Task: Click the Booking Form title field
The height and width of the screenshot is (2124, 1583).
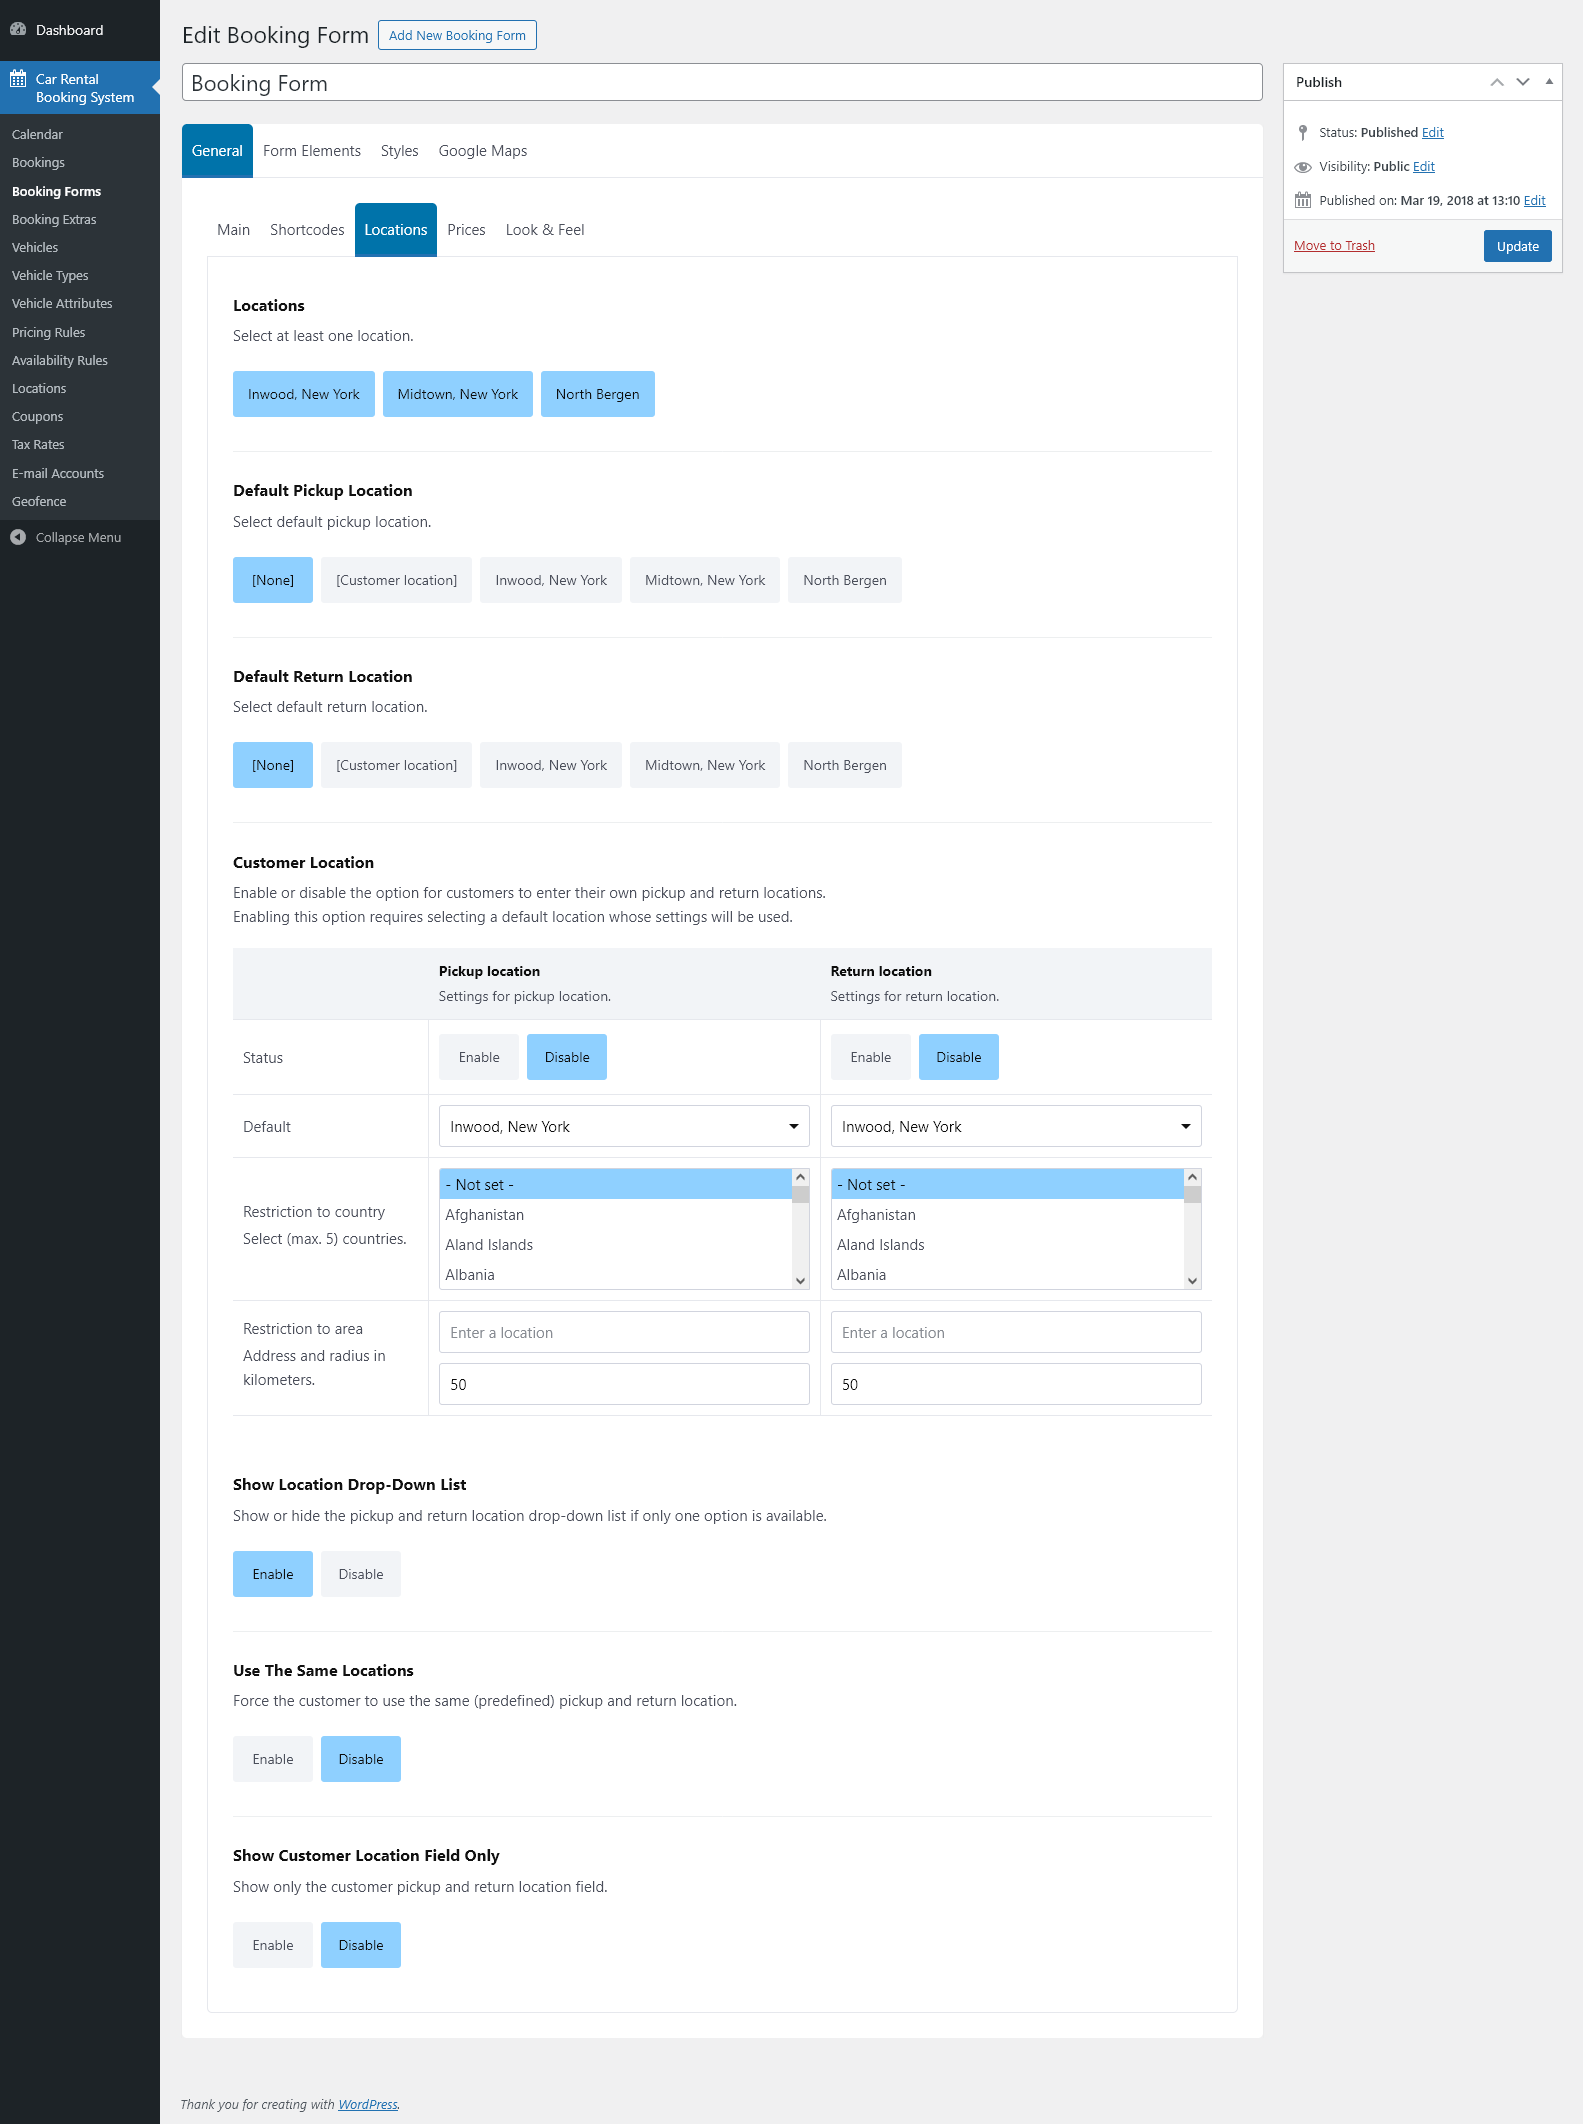Action: pyautogui.click(x=722, y=83)
